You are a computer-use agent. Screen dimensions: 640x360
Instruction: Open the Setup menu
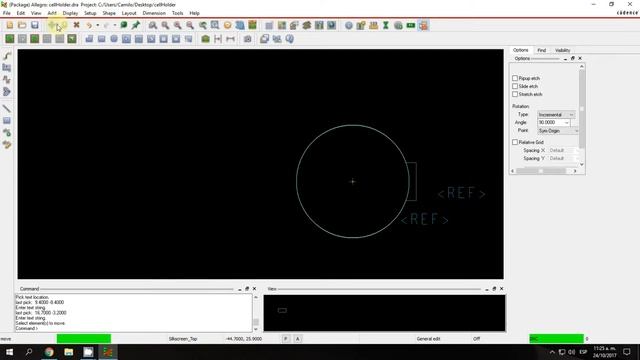[90, 13]
